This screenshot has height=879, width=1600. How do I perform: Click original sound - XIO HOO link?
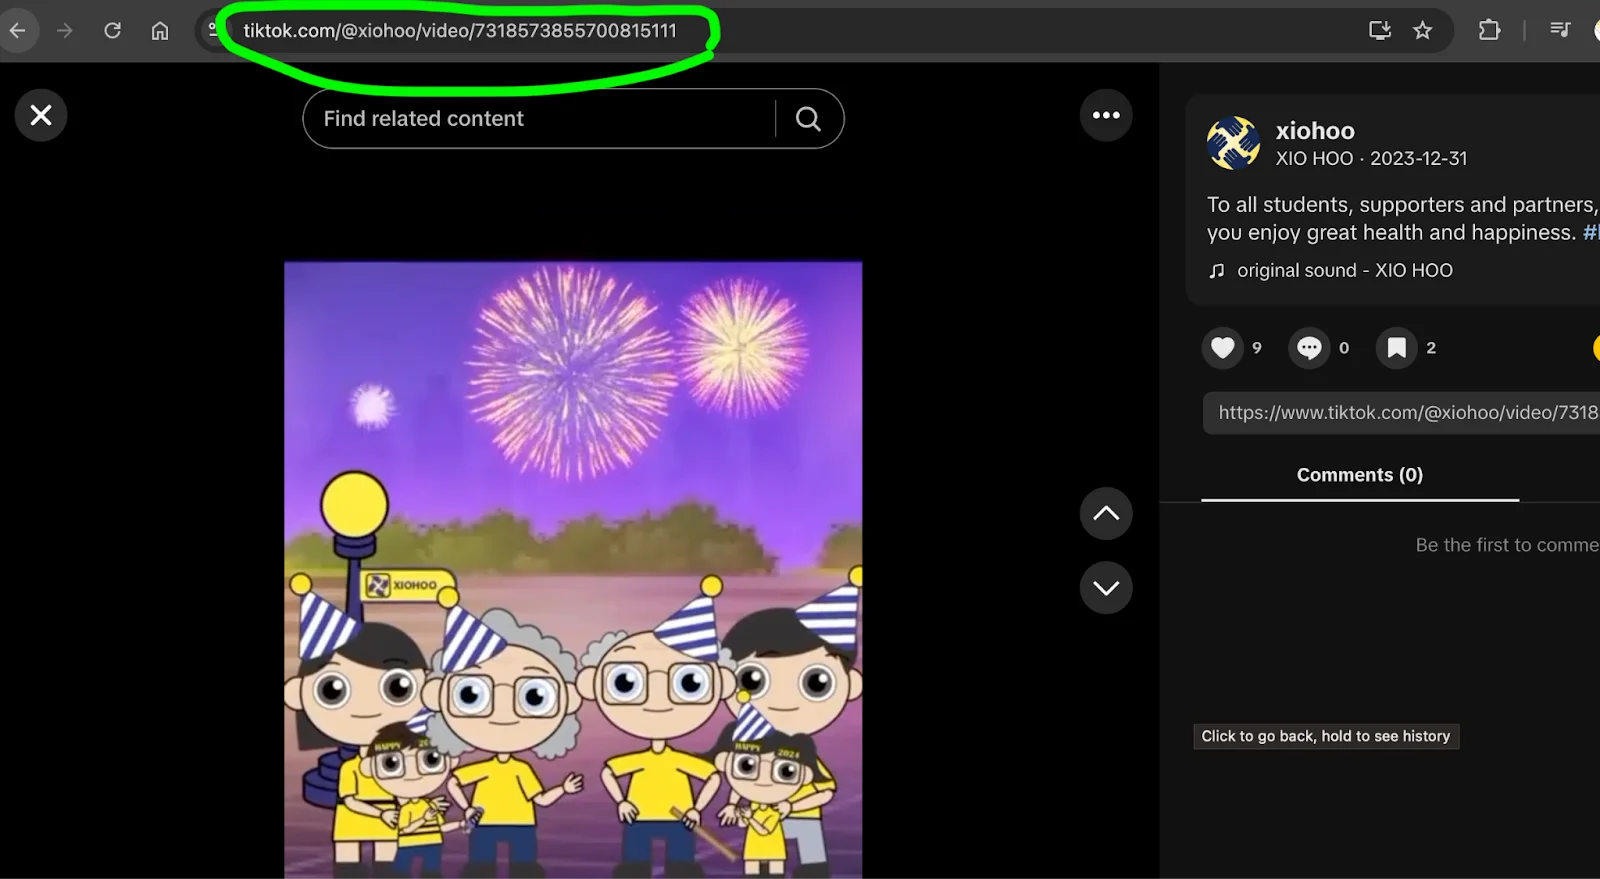click(x=1344, y=271)
